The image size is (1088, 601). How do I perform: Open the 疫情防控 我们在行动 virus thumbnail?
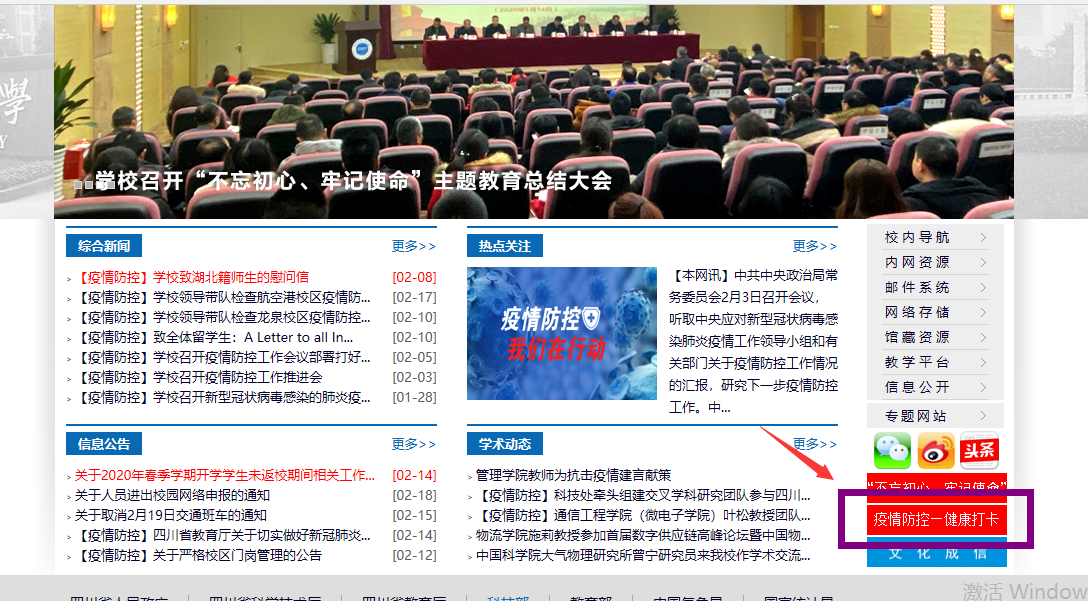[x=562, y=334]
